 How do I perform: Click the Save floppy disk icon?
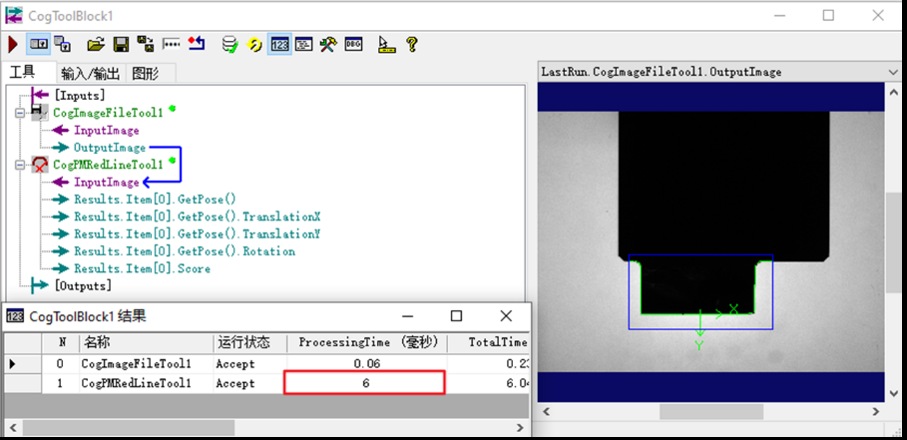(x=121, y=45)
